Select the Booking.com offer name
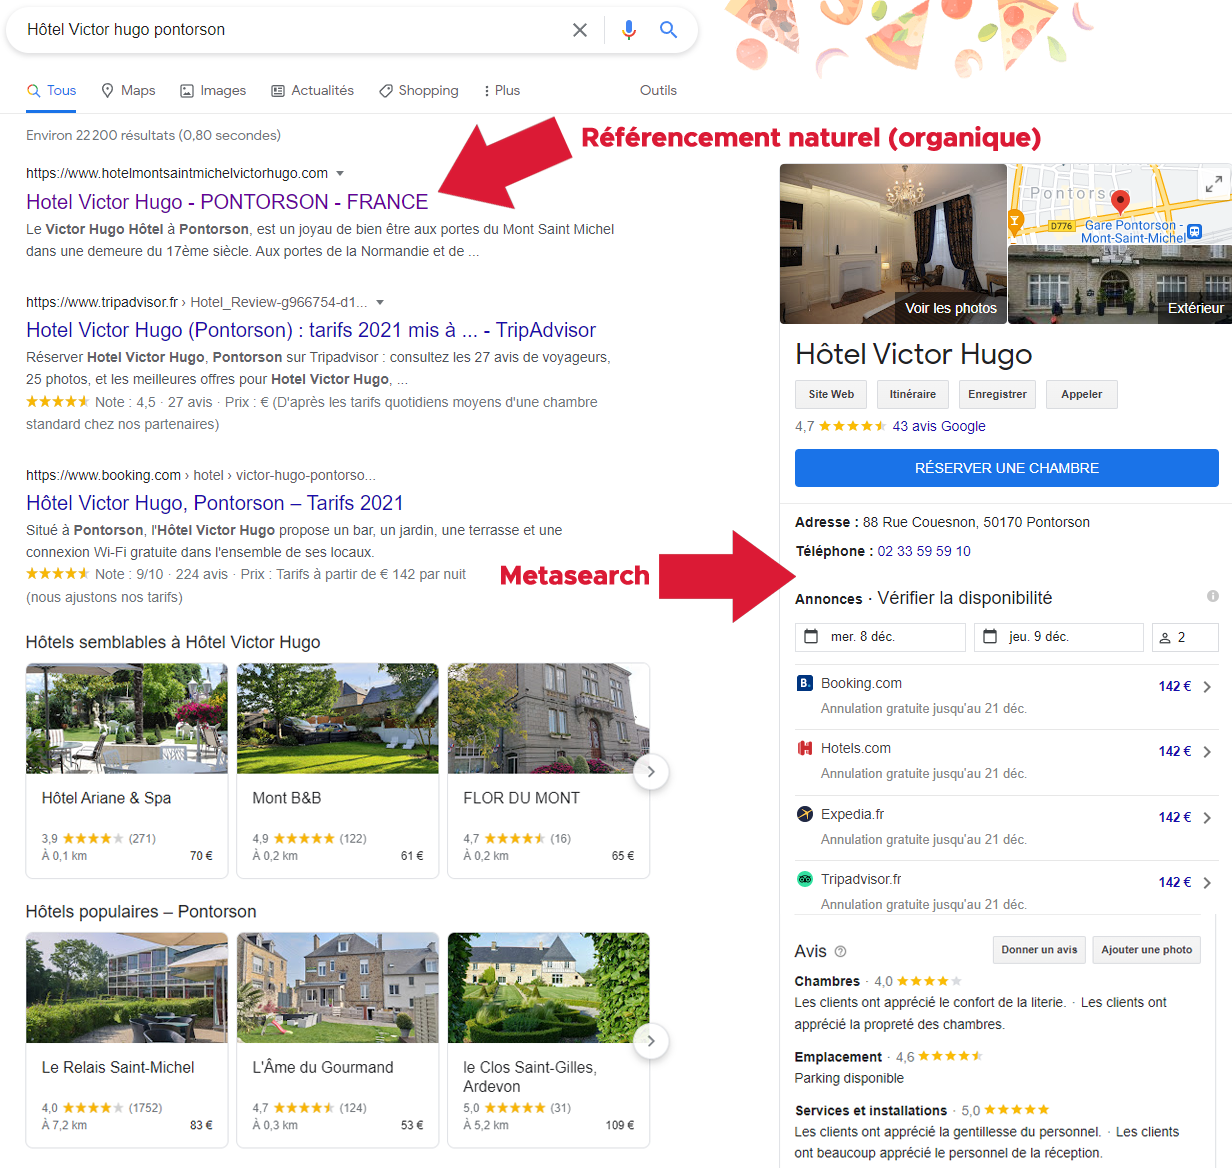Image resolution: width=1232 pixels, height=1168 pixels. 861,684
